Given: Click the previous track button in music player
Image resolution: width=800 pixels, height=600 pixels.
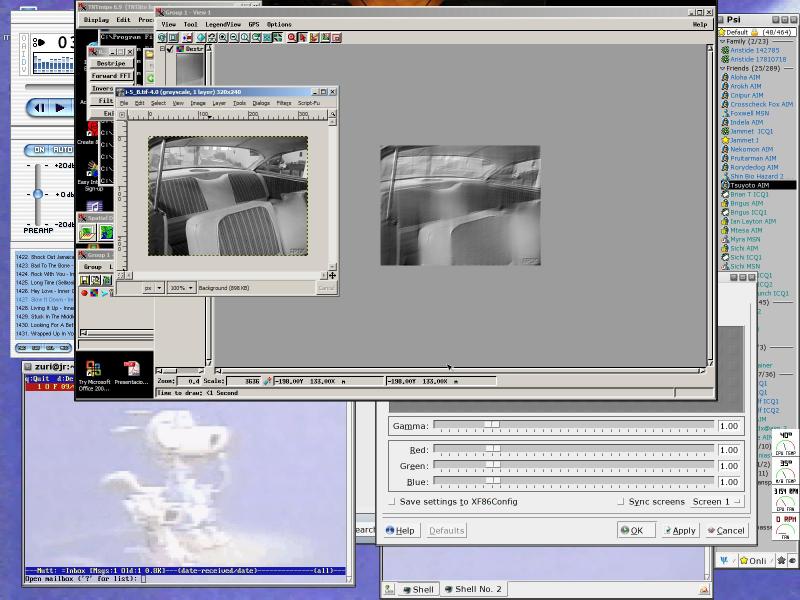Looking at the screenshot, I should 37,107.
